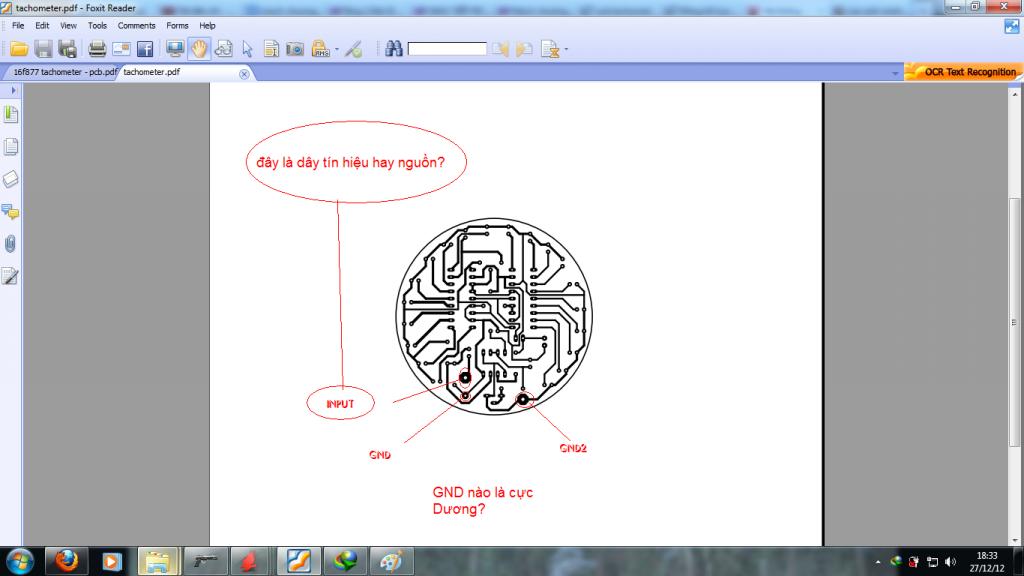1024x576 pixels.
Task: Select the tachometer.pdf tab
Action: tap(152, 72)
